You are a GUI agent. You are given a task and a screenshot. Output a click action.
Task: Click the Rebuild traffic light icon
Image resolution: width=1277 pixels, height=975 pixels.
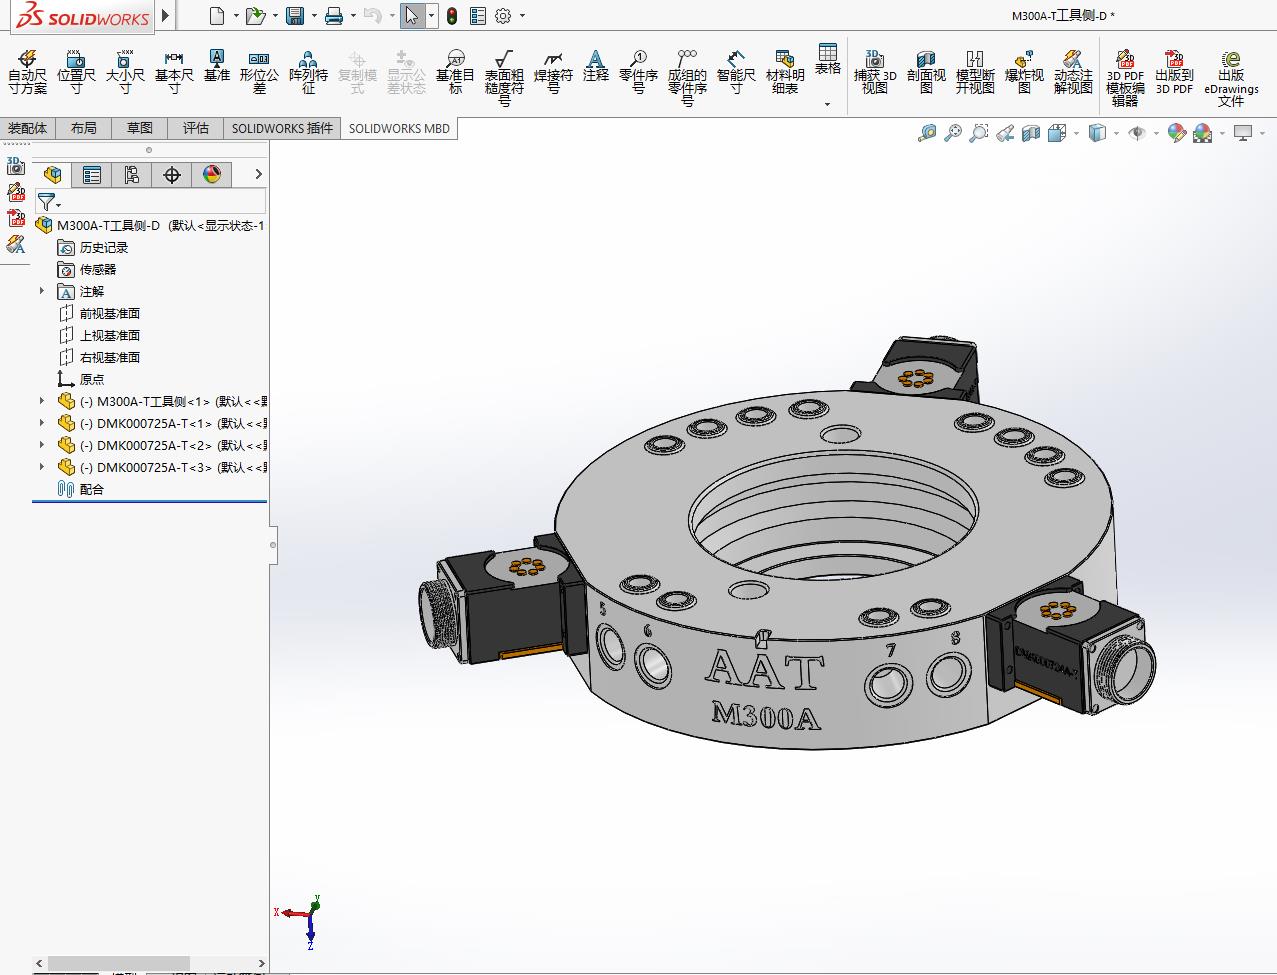coord(452,16)
